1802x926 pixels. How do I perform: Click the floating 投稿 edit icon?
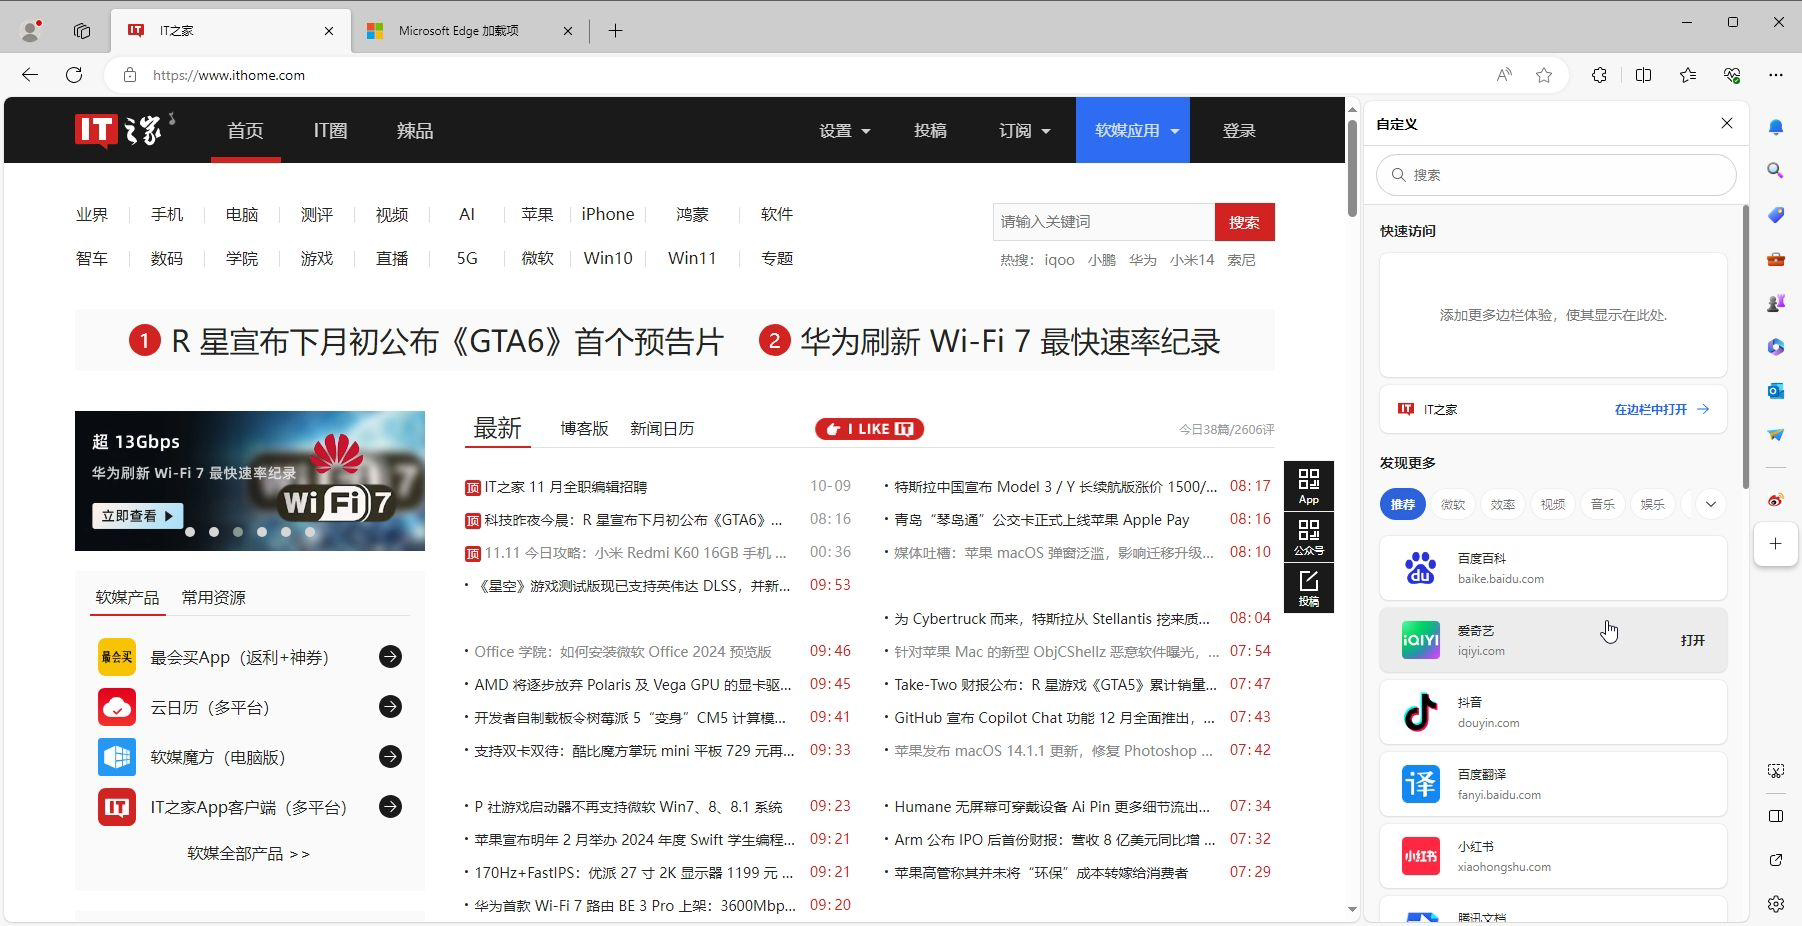[x=1309, y=588]
